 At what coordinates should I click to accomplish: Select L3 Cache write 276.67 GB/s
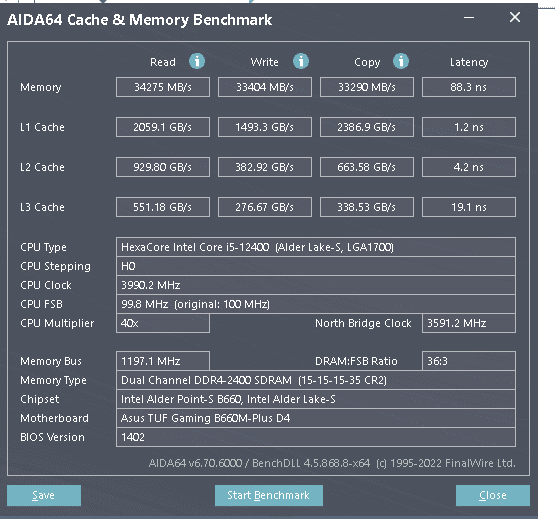[x=265, y=207]
